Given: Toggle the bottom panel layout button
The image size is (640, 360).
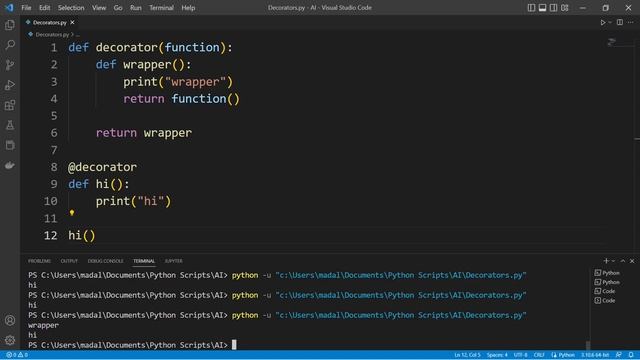Looking at the screenshot, I should [x=542, y=8].
